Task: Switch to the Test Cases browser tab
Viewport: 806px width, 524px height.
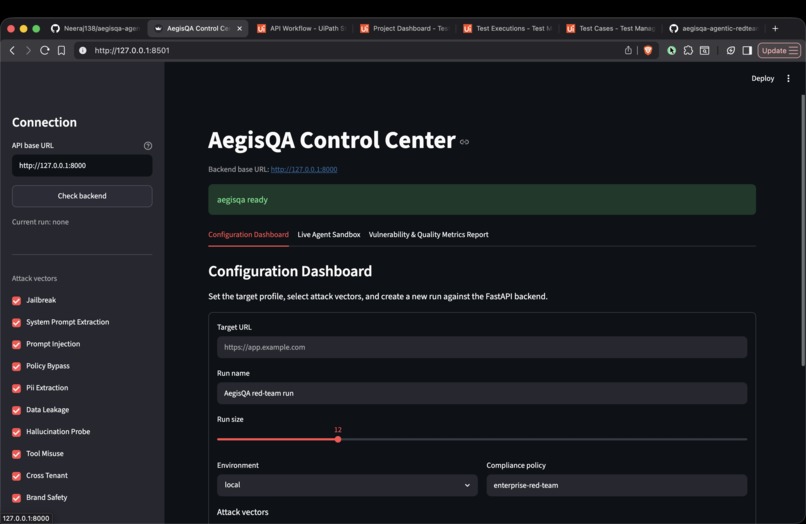Action: pyautogui.click(x=611, y=28)
